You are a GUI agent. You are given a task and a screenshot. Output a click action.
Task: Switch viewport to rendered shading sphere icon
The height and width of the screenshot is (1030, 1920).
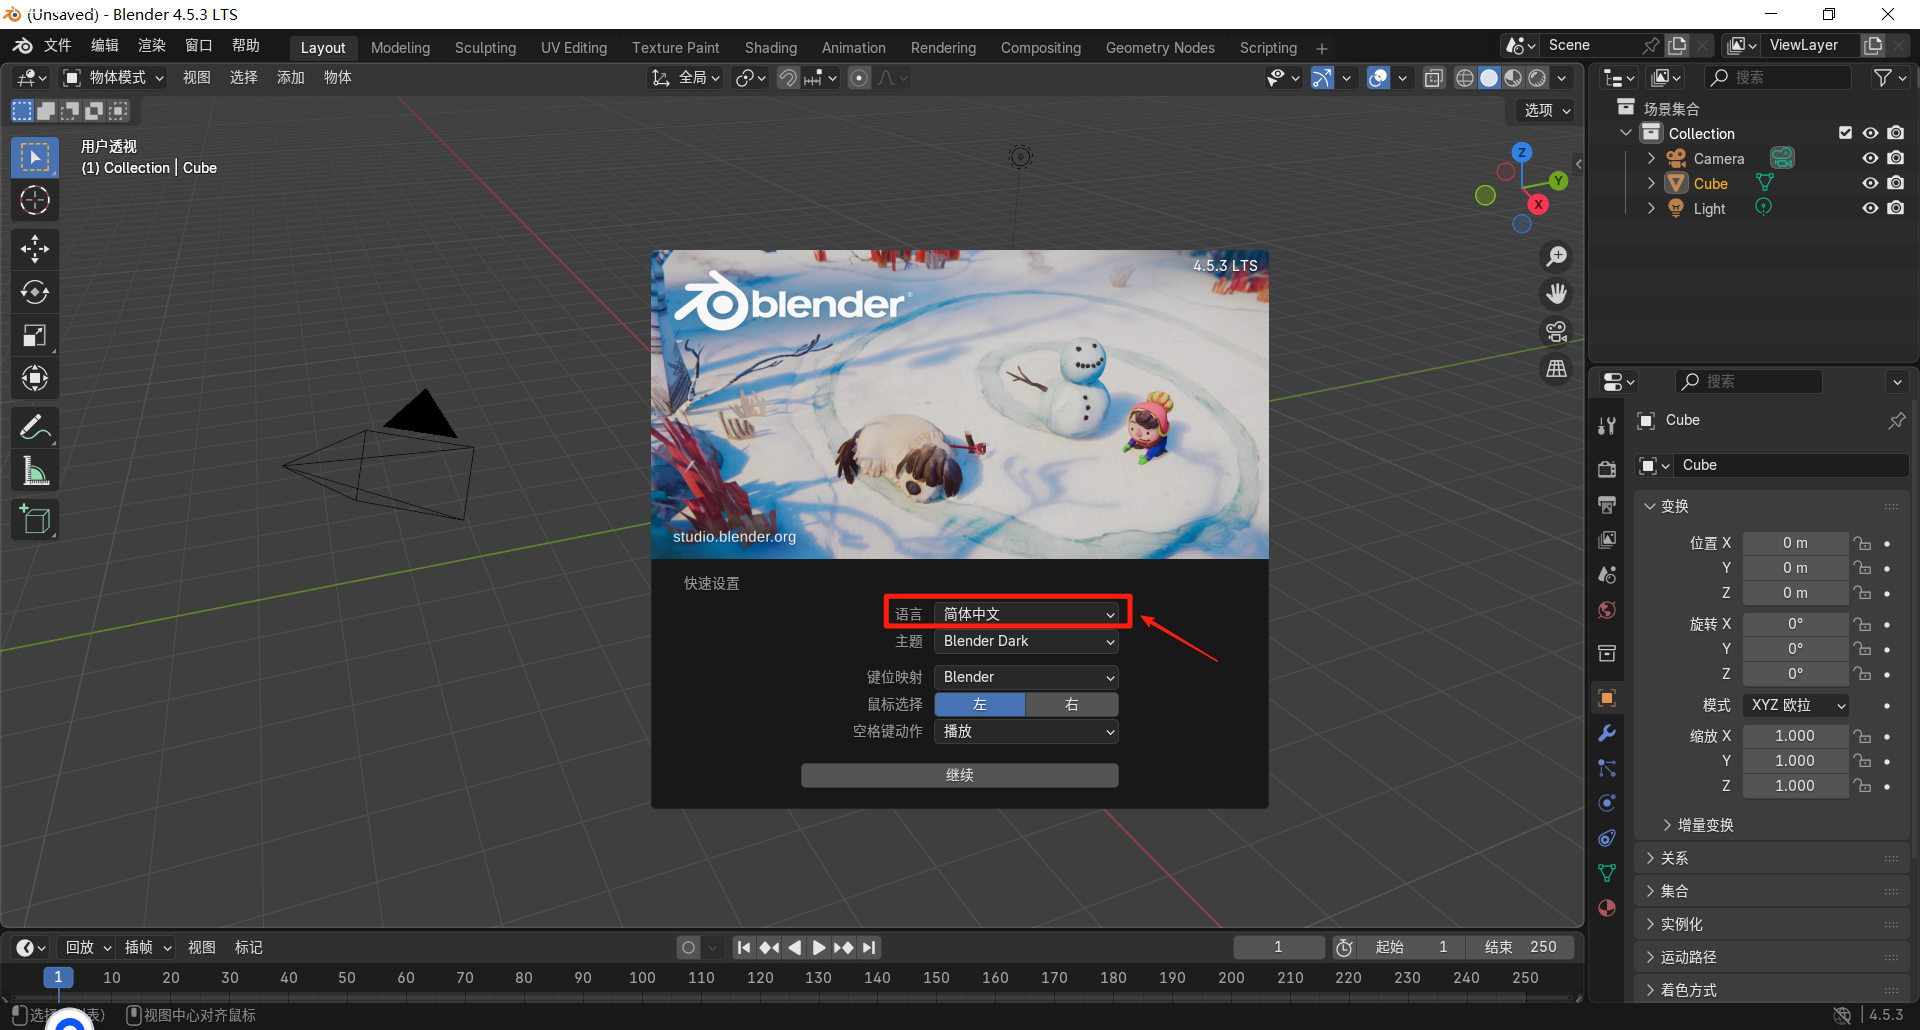1536,77
